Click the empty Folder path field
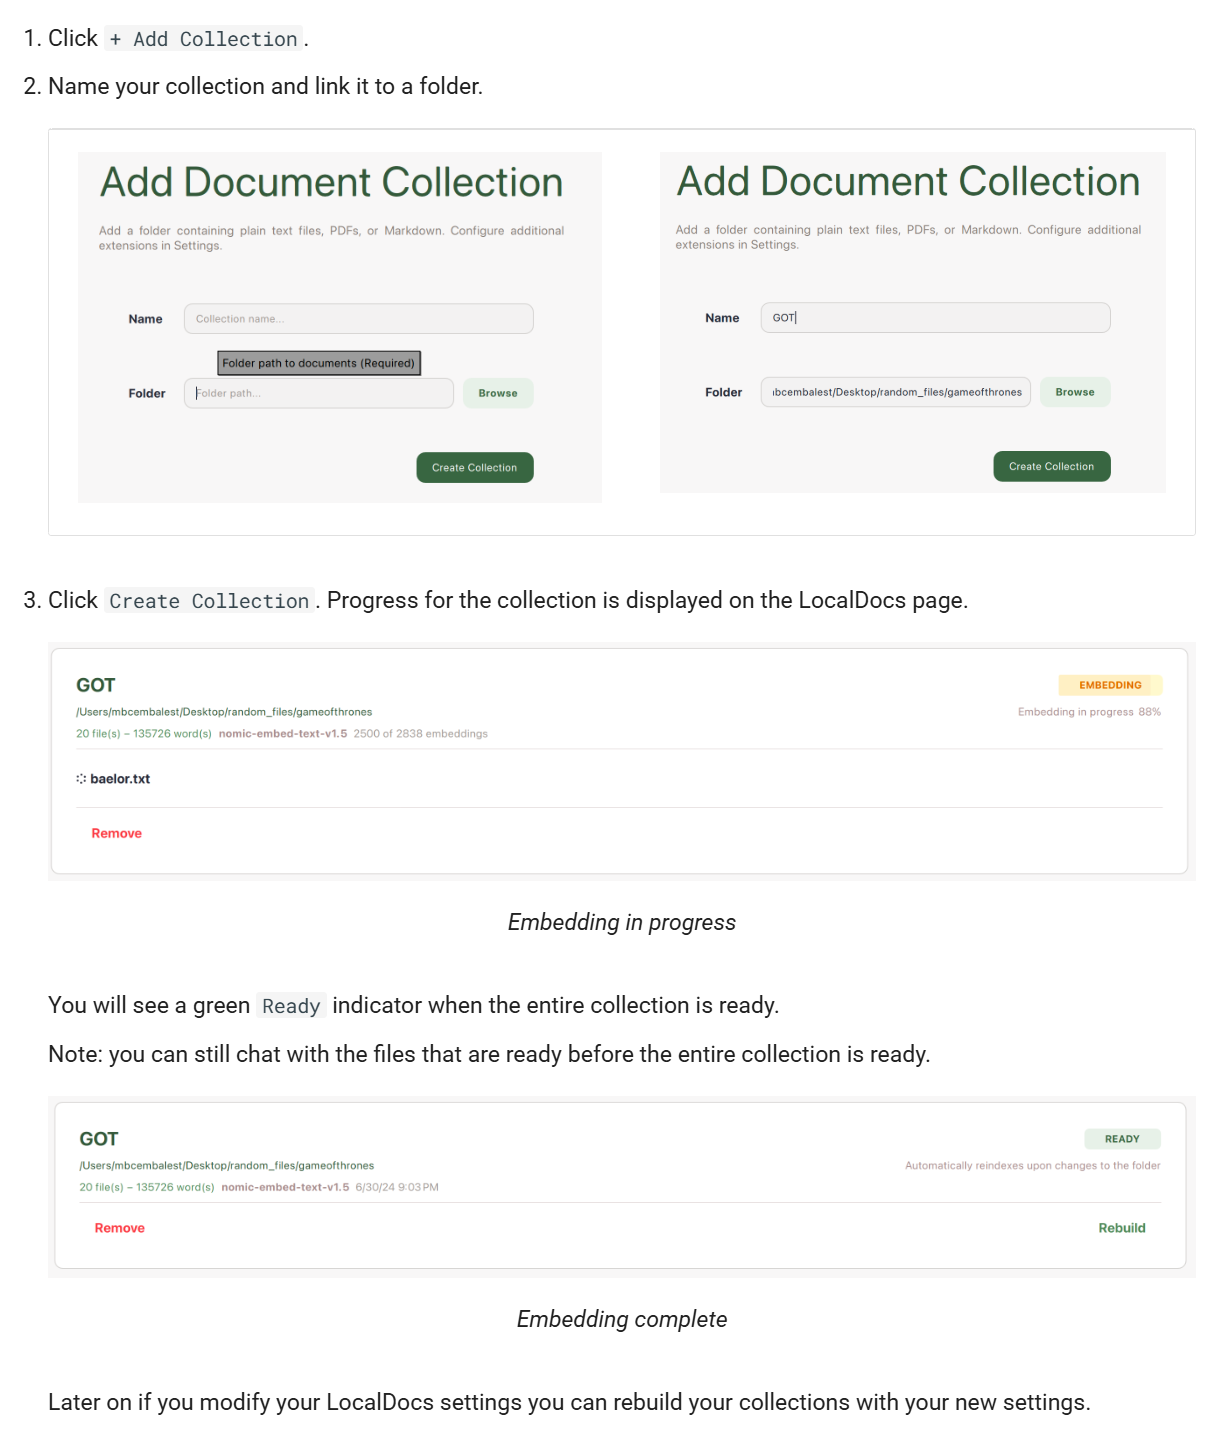 pyautogui.click(x=318, y=393)
